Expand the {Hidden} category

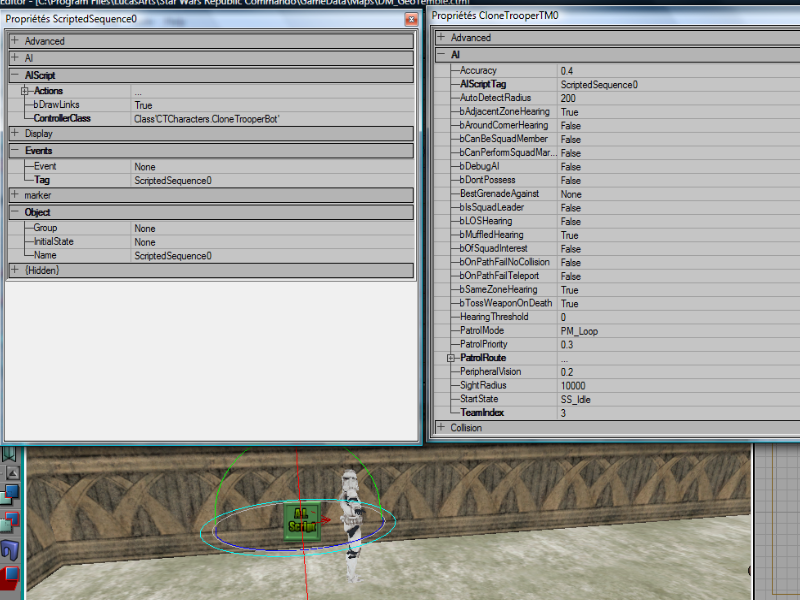[x=15, y=270]
